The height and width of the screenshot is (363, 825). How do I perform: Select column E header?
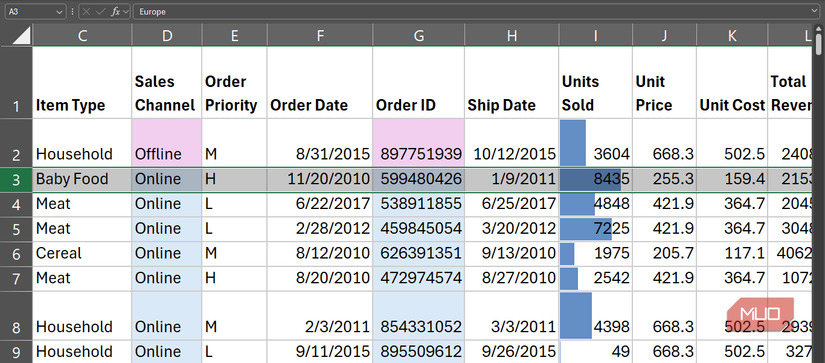pos(235,35)
